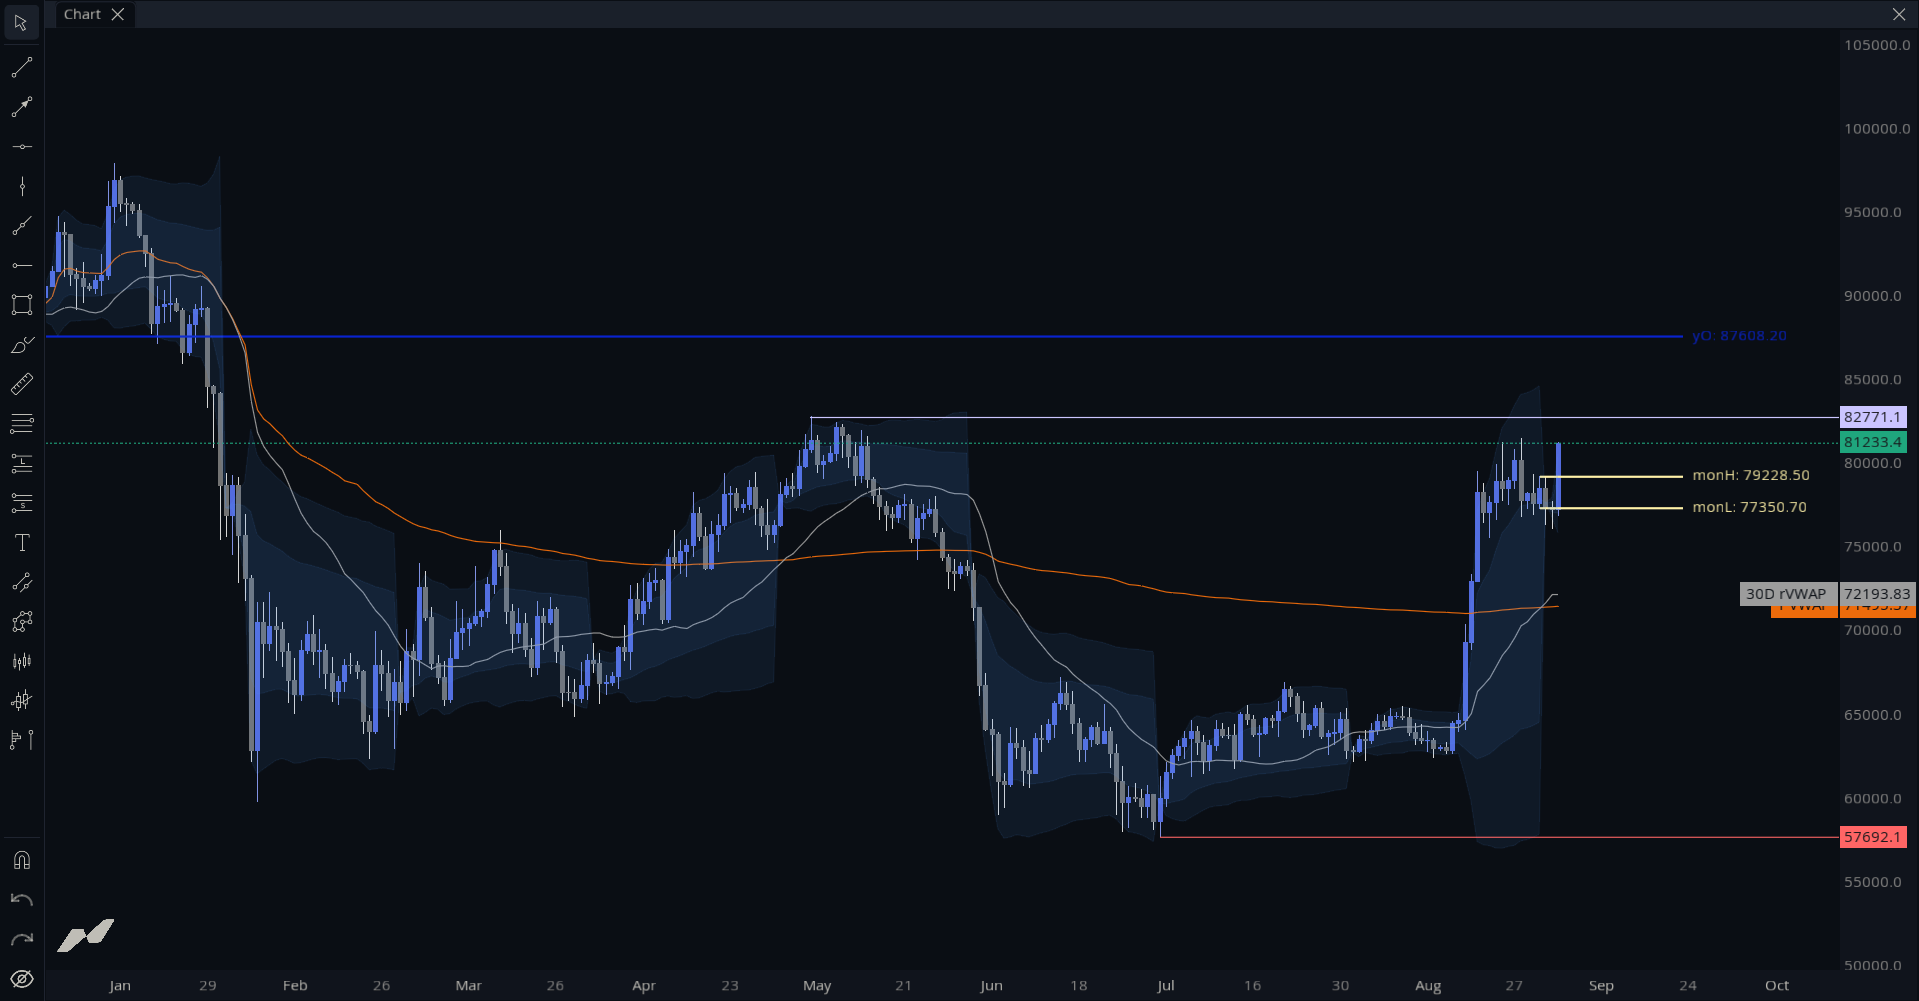Switch to the Chart tab
The width and height of the screenshot is (1919, 1001).
coord(82,14)
